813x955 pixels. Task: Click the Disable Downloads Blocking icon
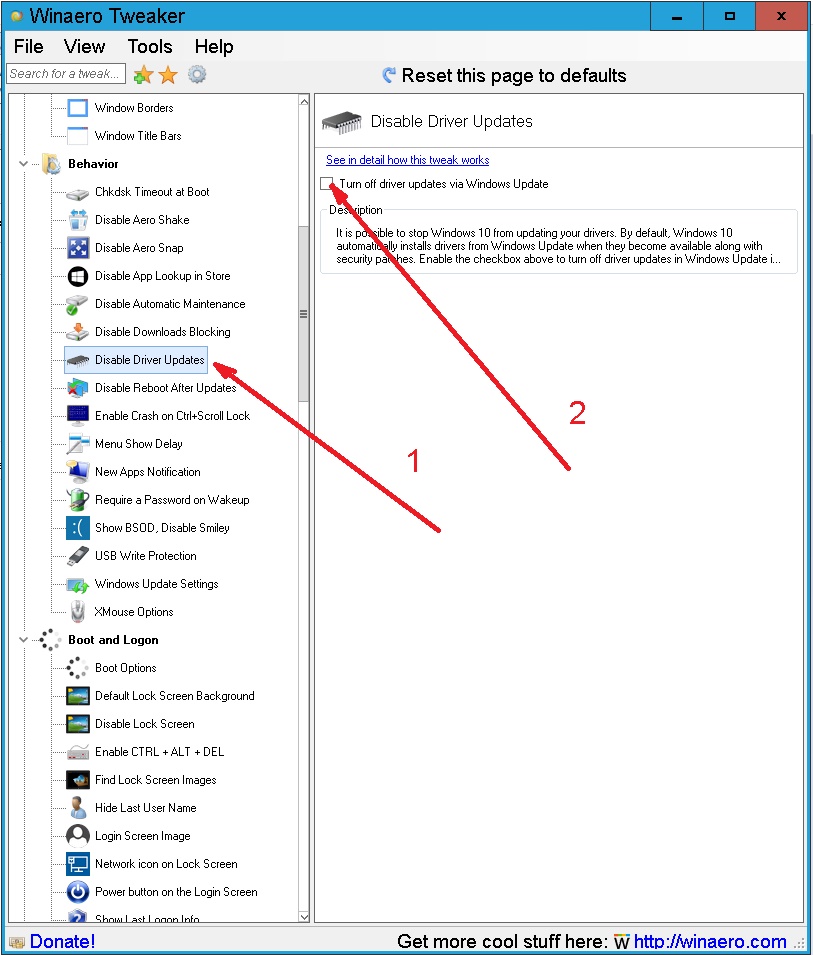tap(77, 332)
